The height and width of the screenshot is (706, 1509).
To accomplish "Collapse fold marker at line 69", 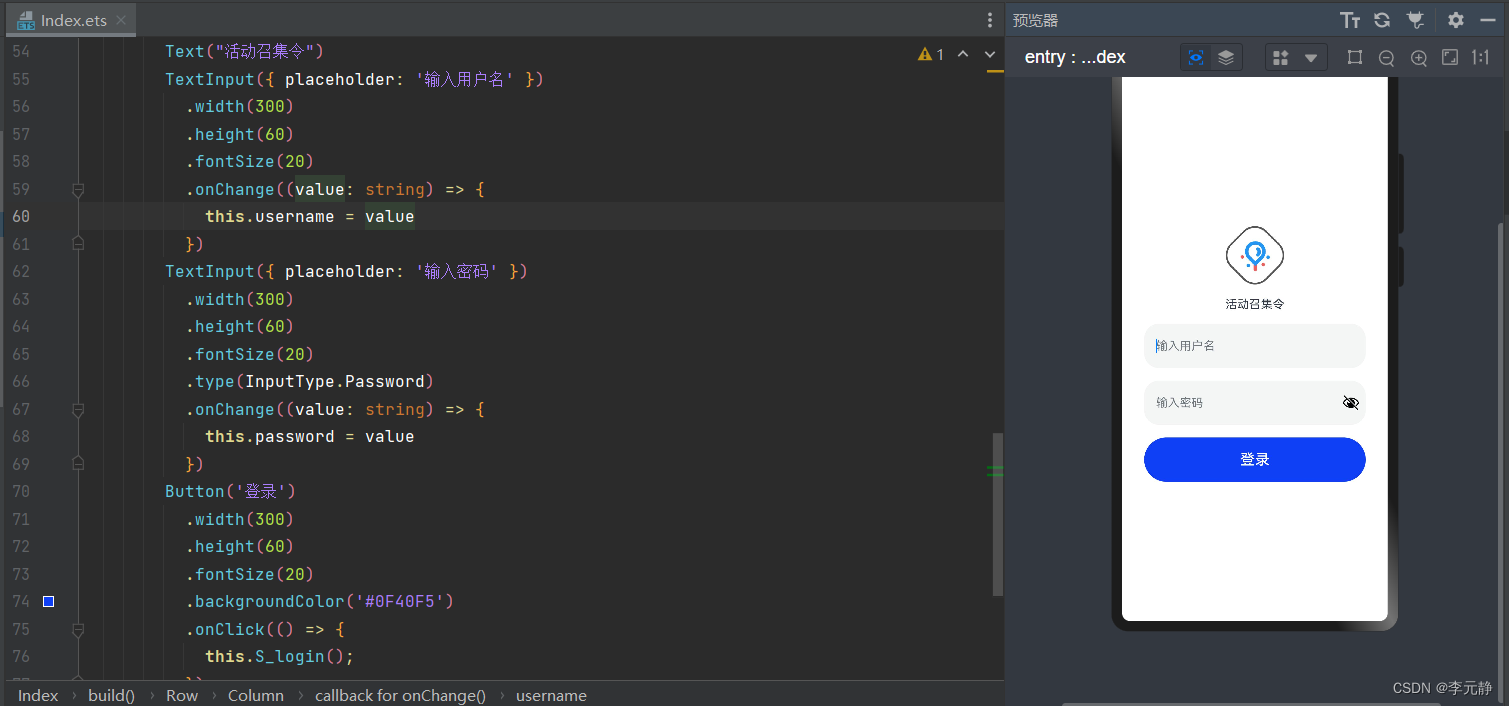I will [78, 463].
